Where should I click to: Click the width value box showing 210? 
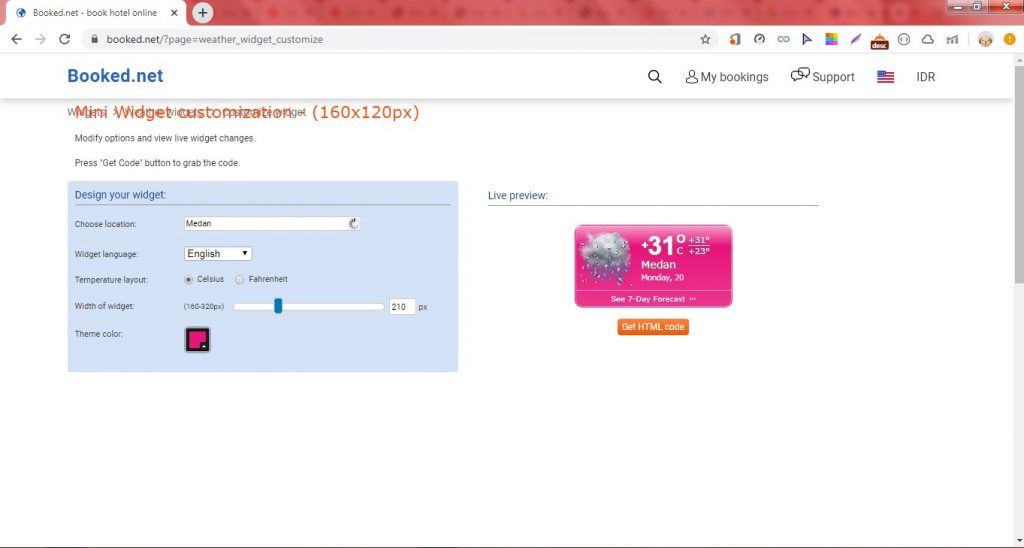402,306
